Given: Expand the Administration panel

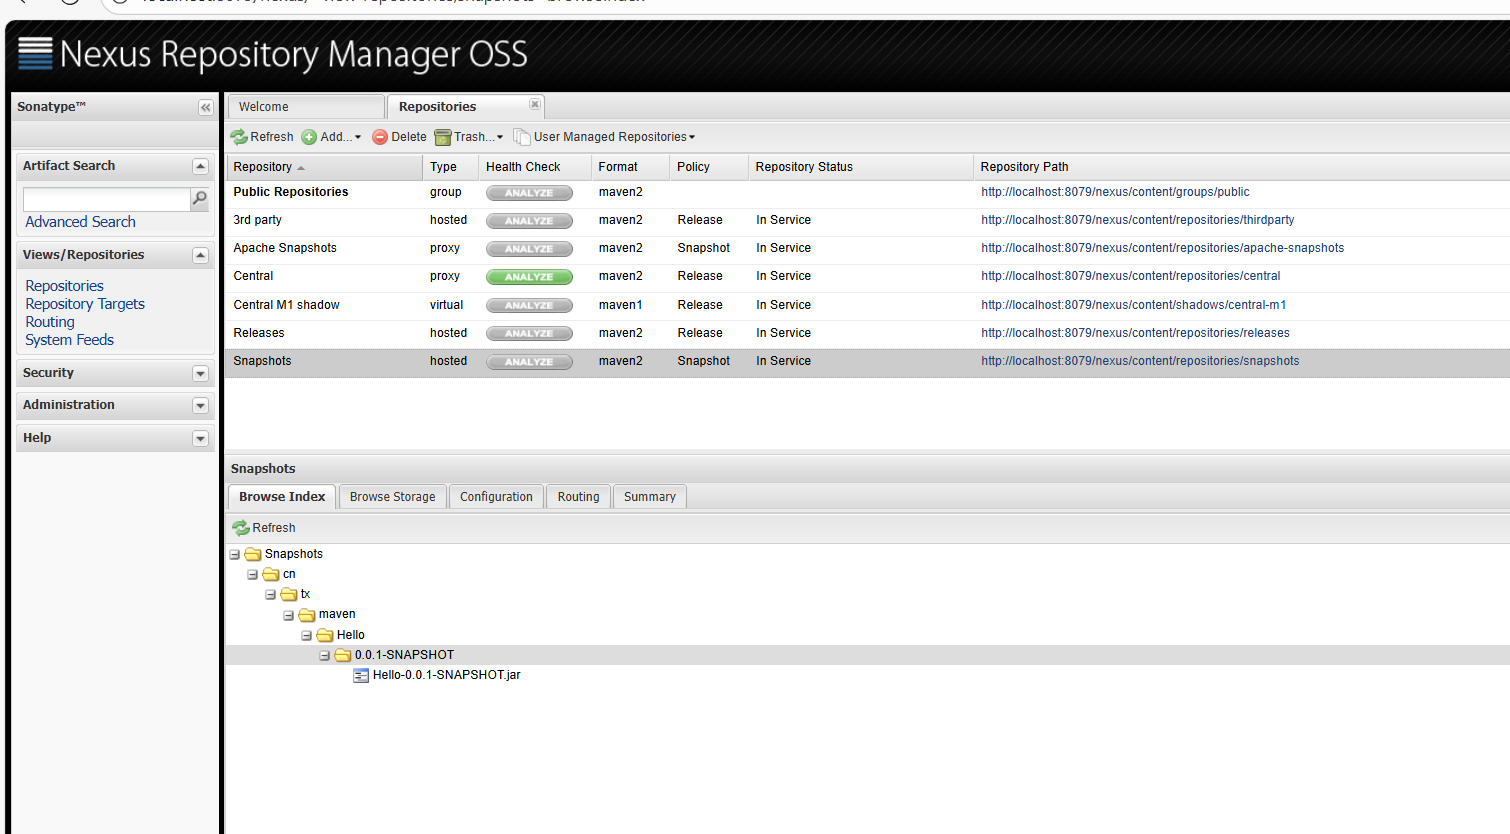Looking at the screenshot, I should [x=200, y=405].
